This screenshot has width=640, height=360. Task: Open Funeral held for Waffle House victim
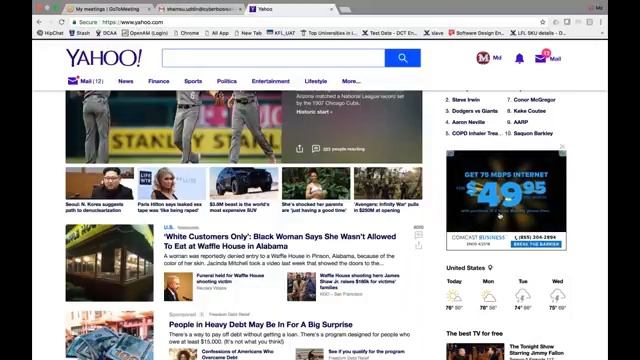tap(230, 278)
